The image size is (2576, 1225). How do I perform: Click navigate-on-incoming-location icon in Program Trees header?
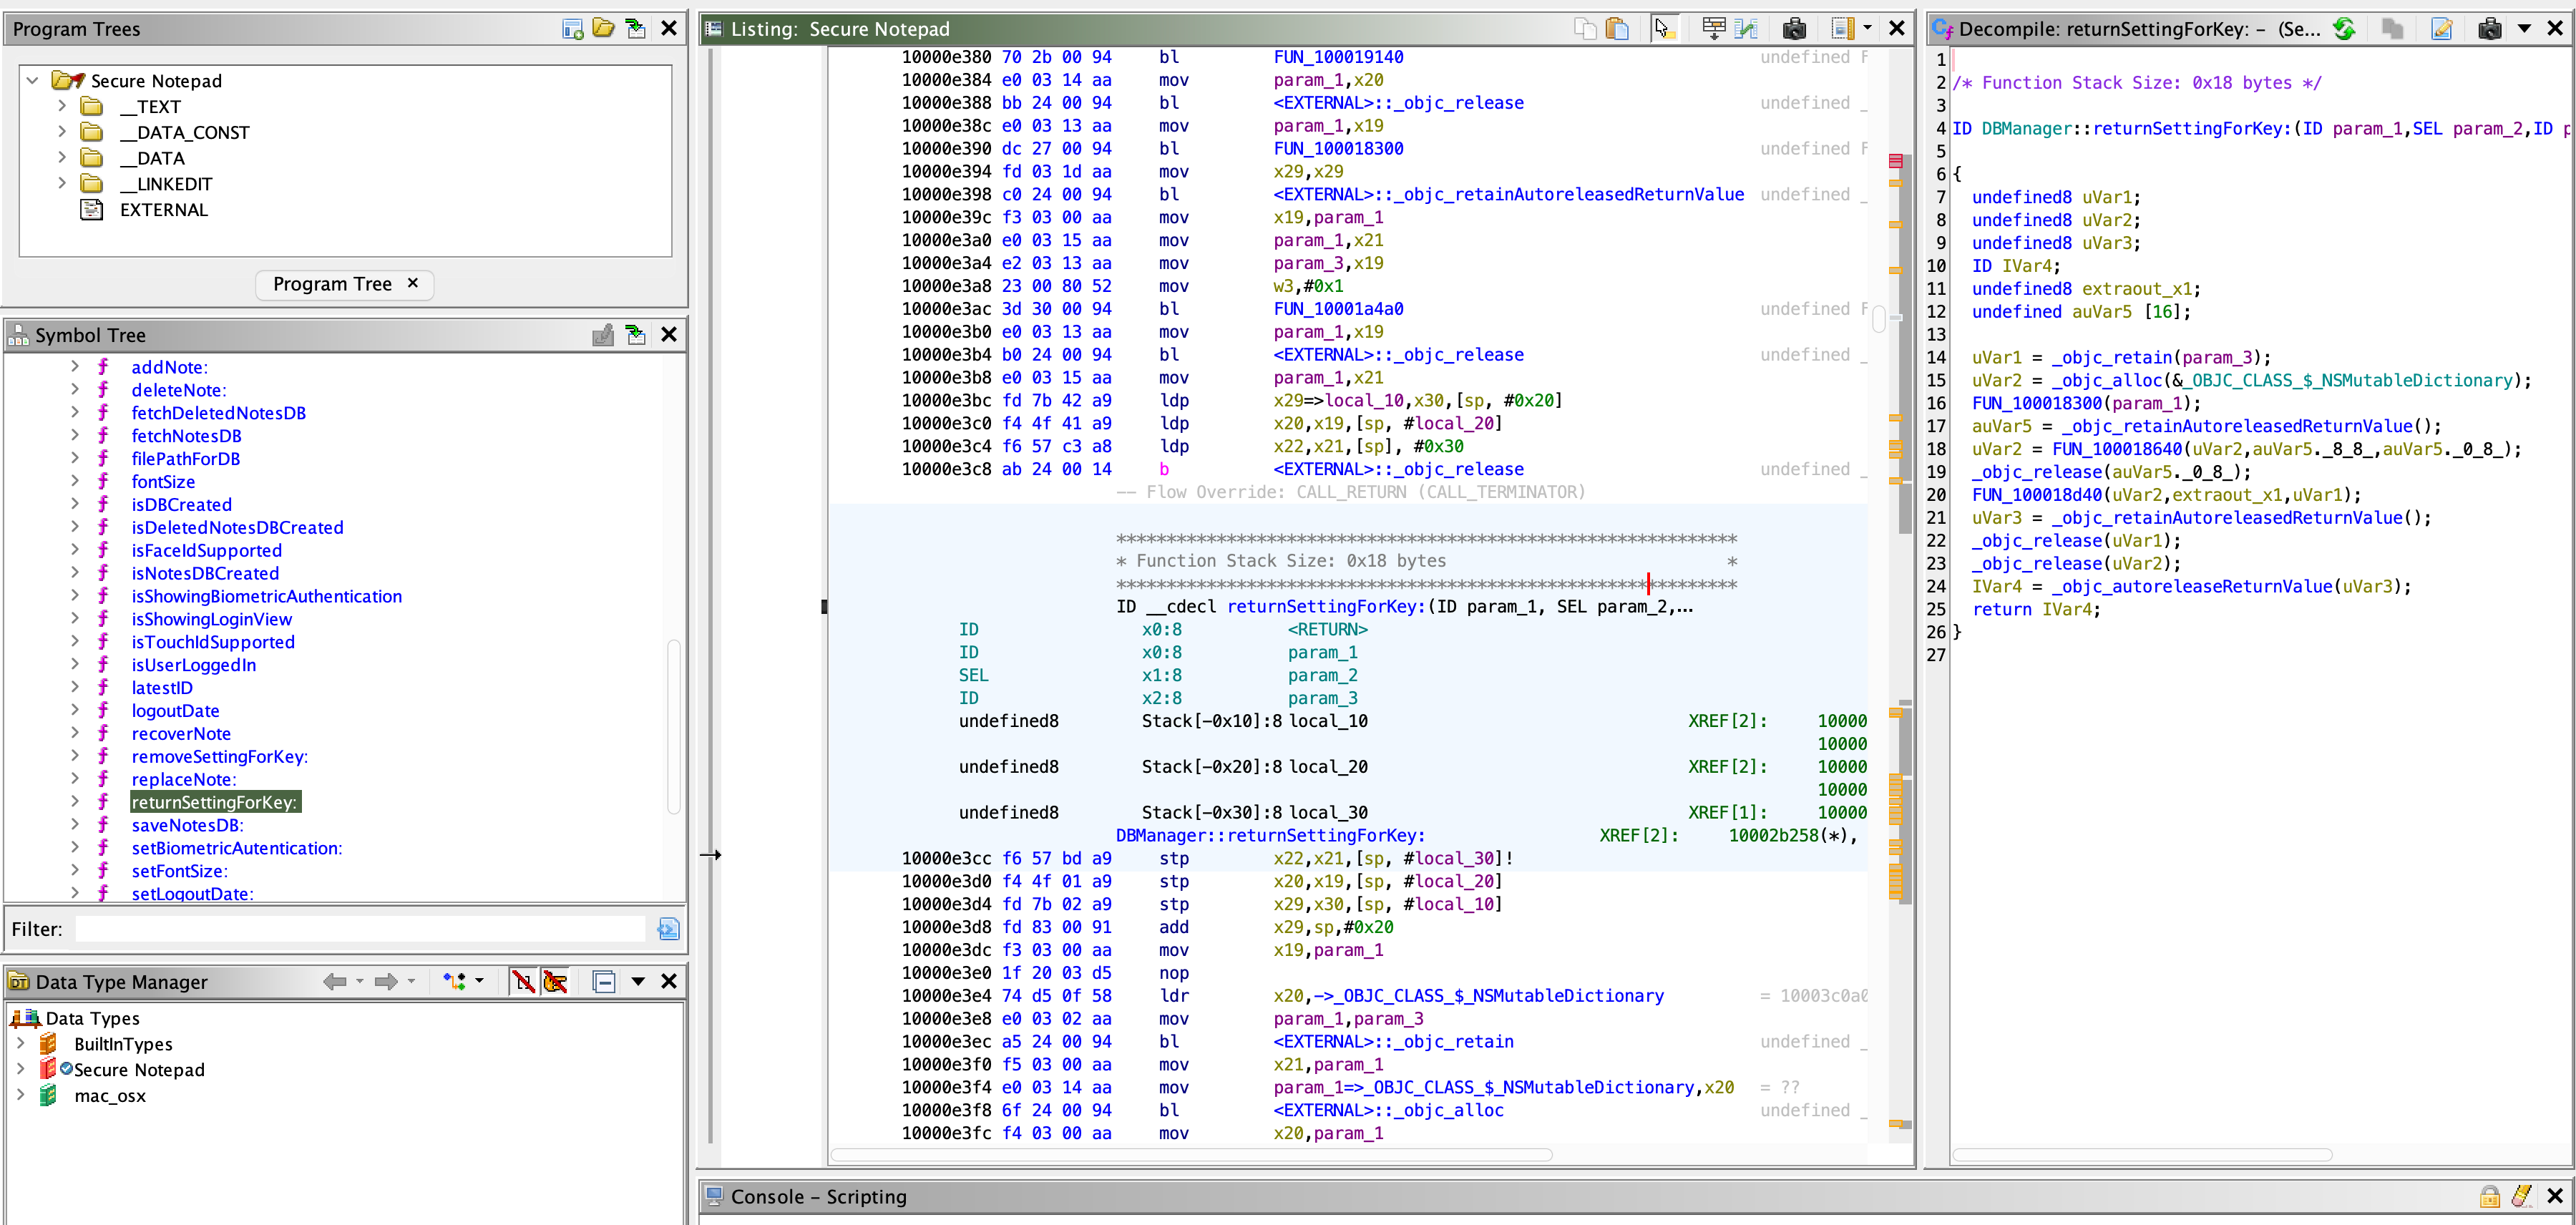coord(636,29)
